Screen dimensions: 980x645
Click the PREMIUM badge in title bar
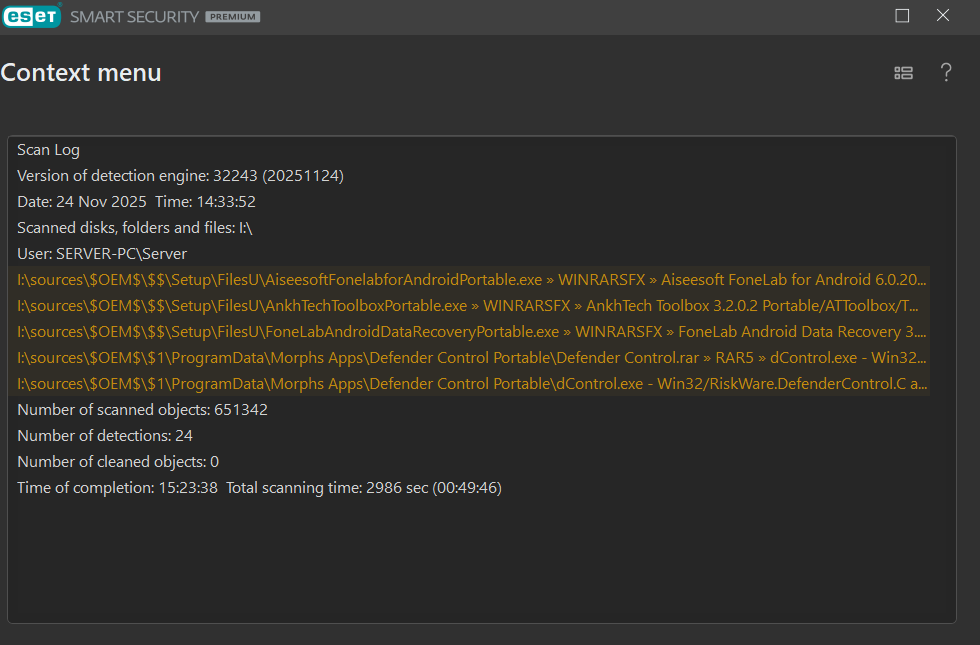pyautogui.click(x=232, y=17)
